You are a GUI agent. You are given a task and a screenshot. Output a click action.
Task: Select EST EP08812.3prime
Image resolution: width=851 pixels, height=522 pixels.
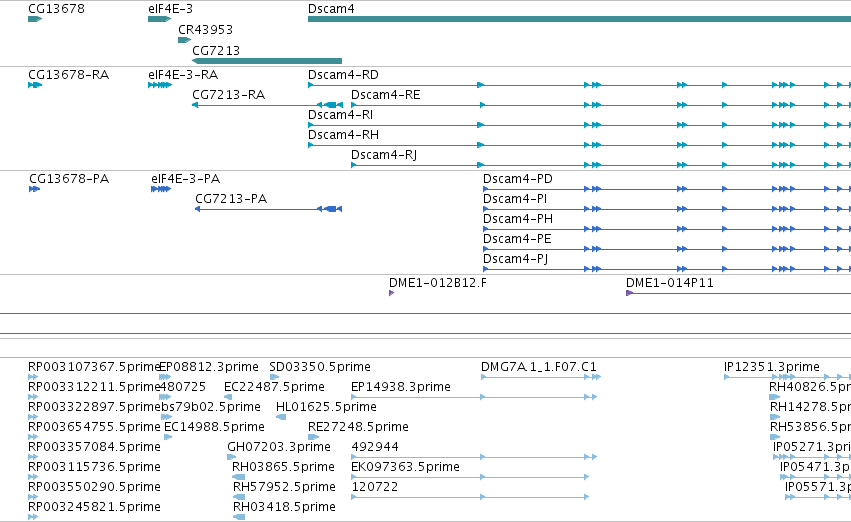pyautogui.click(x=209, y=367)
